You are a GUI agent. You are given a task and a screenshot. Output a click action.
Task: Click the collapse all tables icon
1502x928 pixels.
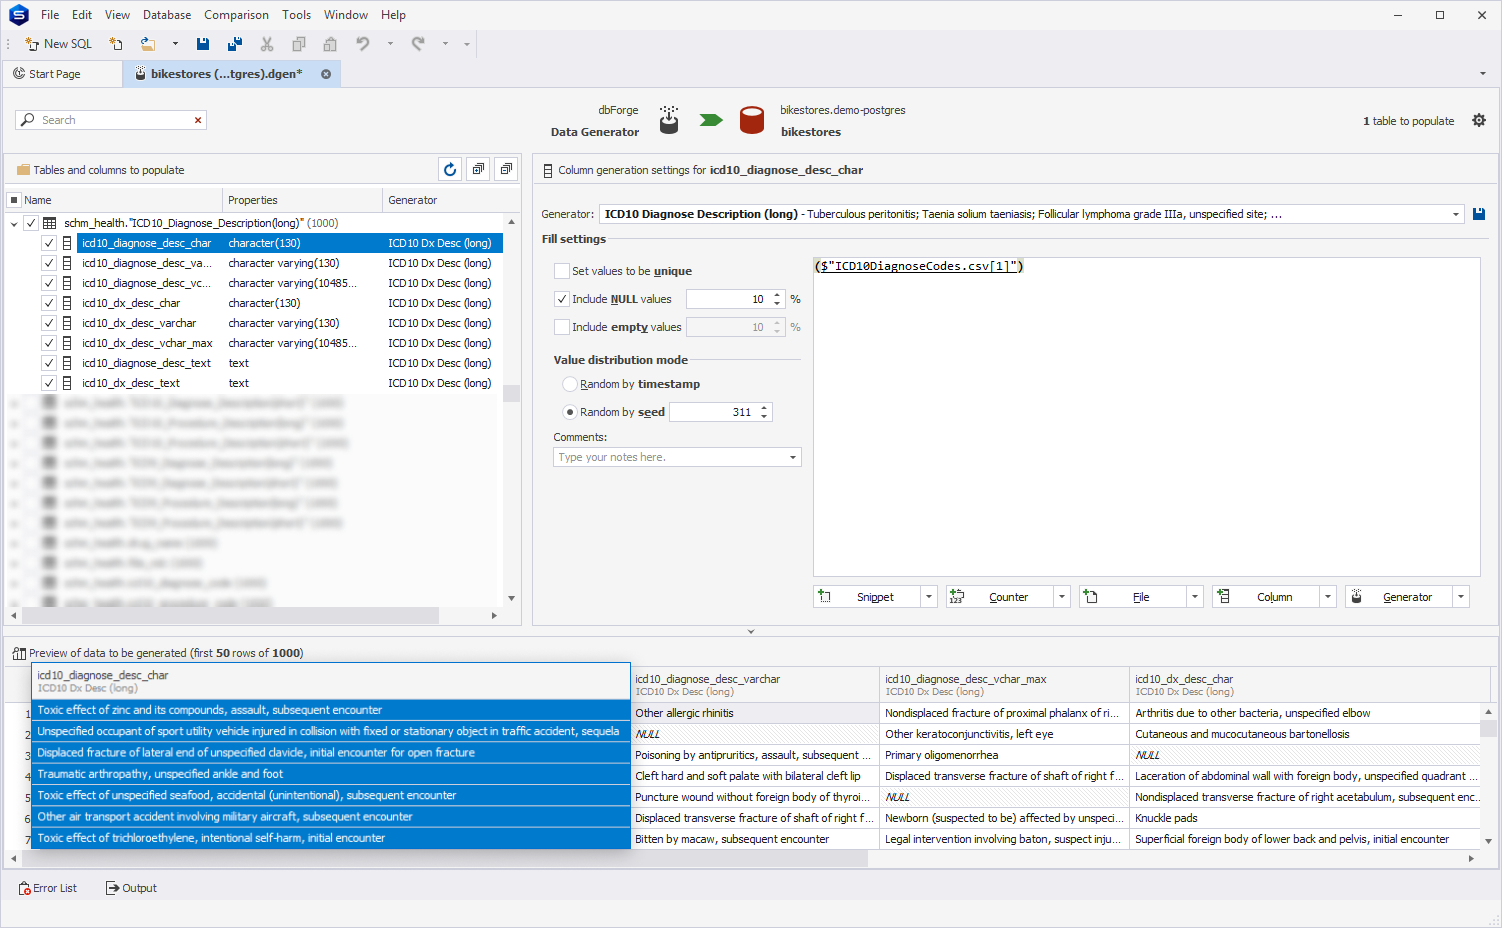(x=506, y=169)
